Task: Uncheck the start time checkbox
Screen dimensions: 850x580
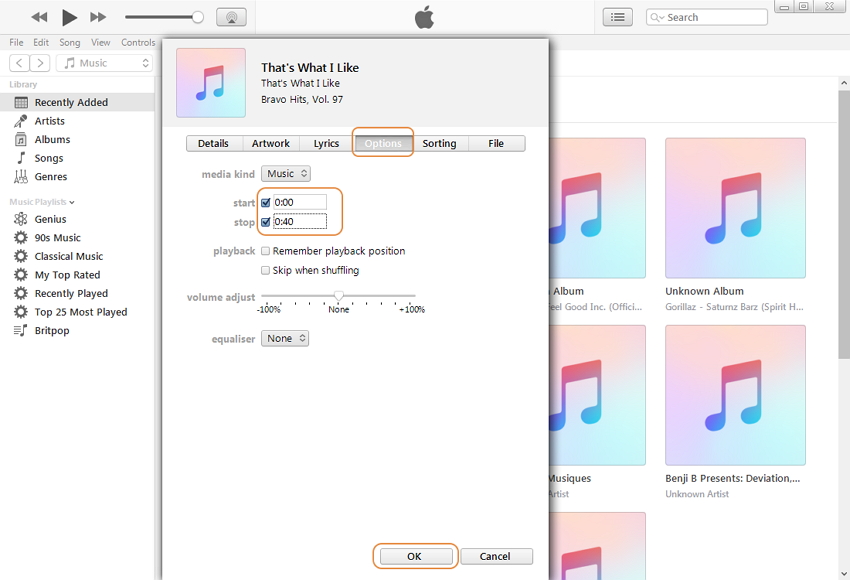Action: coord(266,203)
